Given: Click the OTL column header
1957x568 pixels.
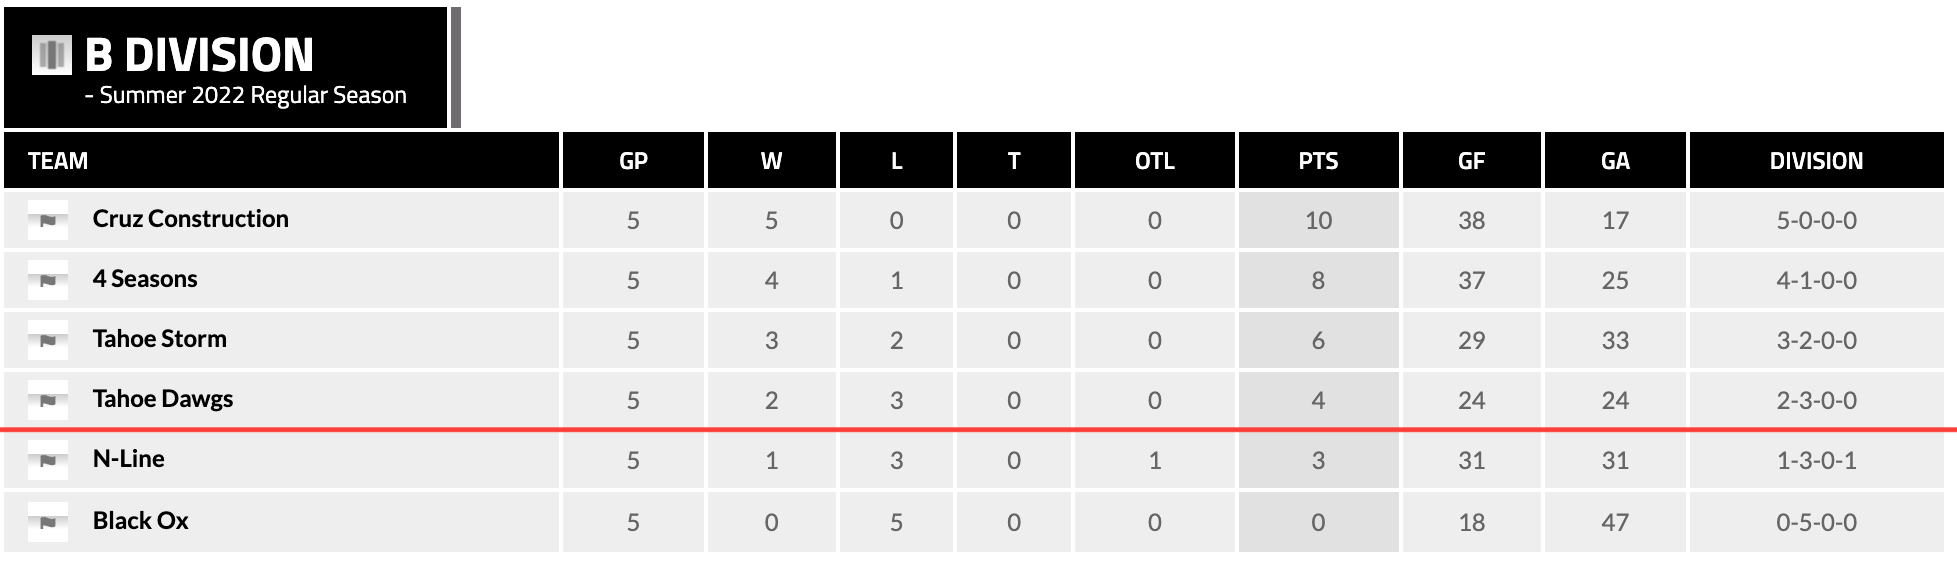Looking at the screenshot, I should 1154,161.
